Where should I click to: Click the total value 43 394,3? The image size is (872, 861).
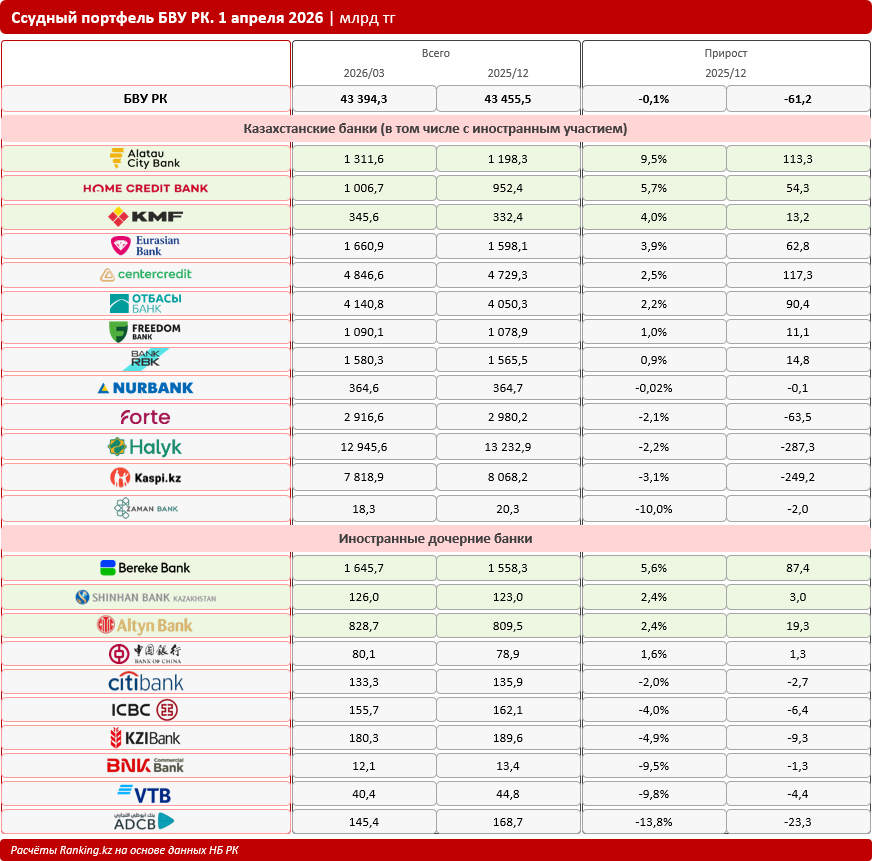364,99
